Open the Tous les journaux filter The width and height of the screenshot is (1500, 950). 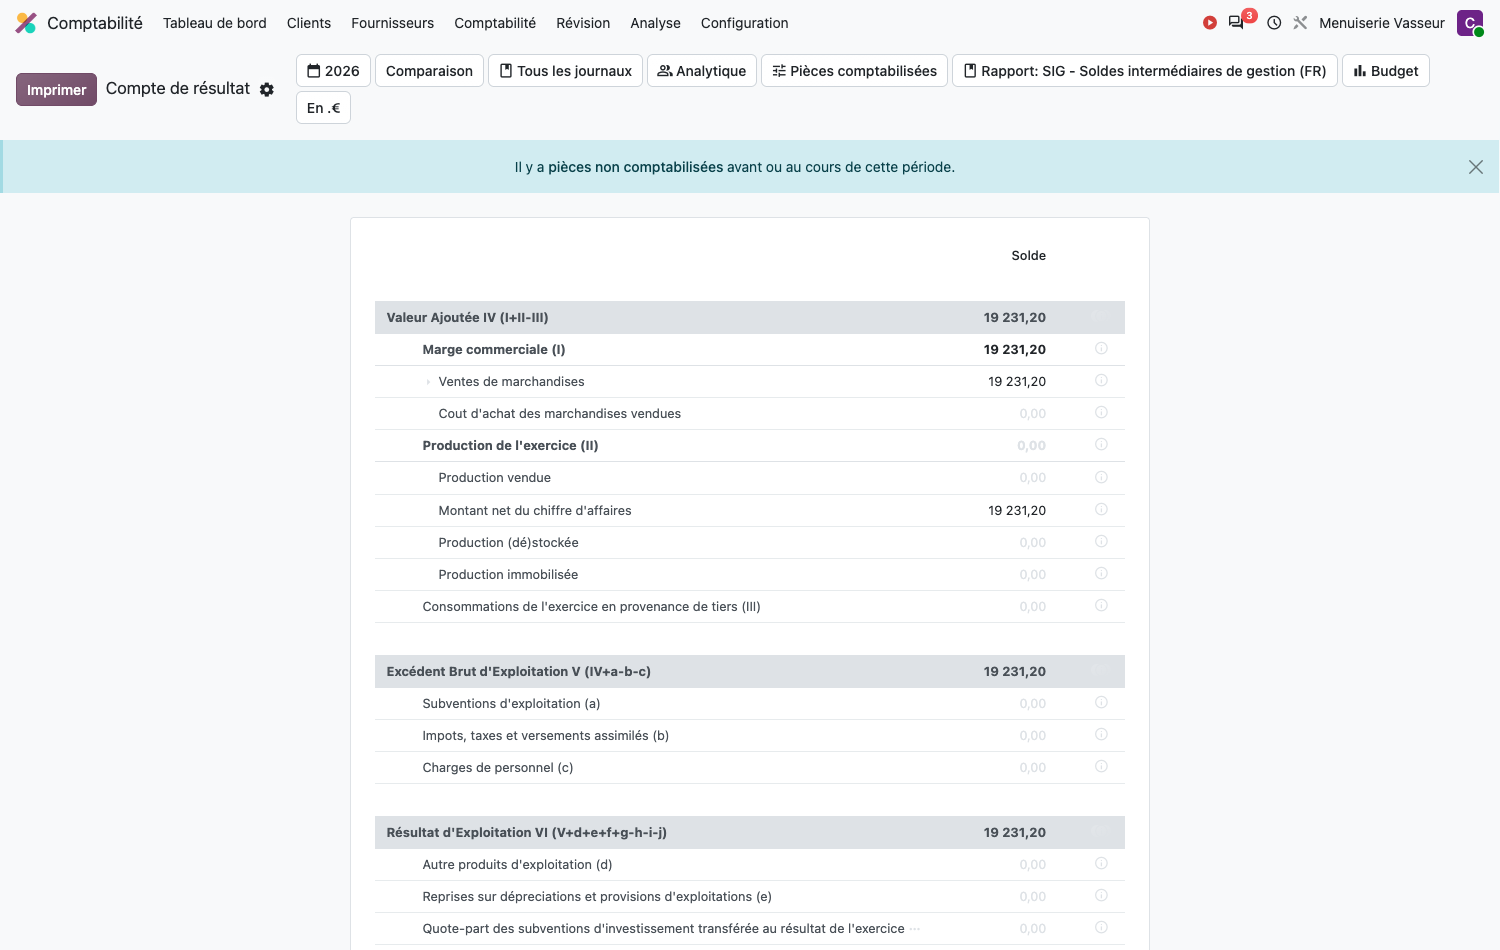566,71
